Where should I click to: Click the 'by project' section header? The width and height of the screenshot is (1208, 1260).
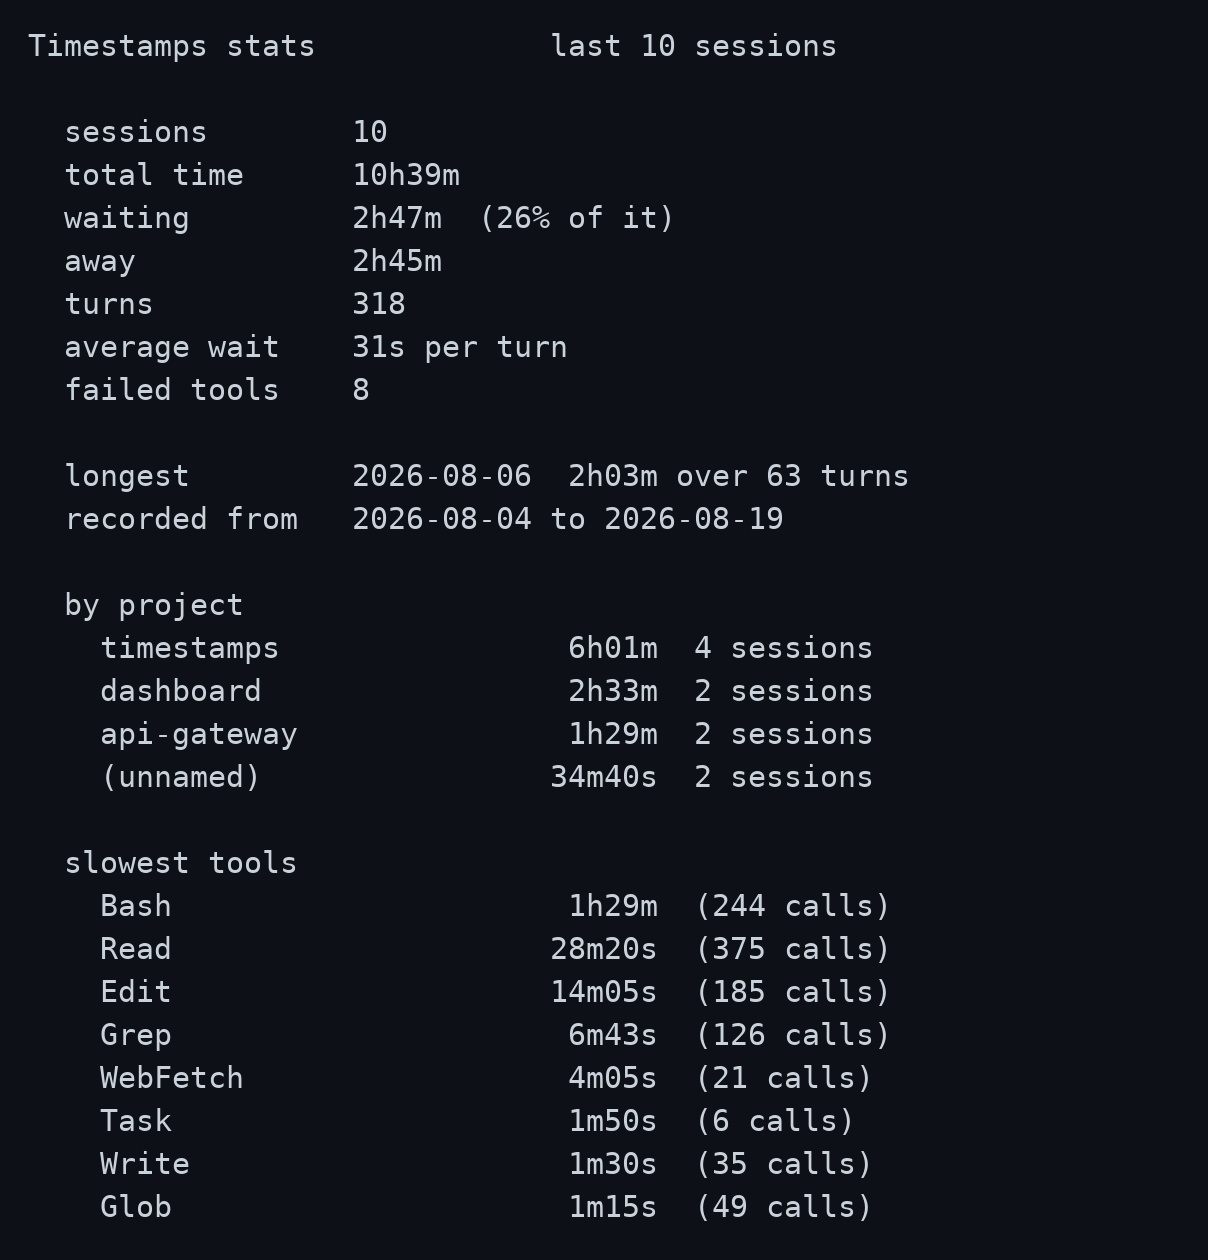(x=154, y=606)
